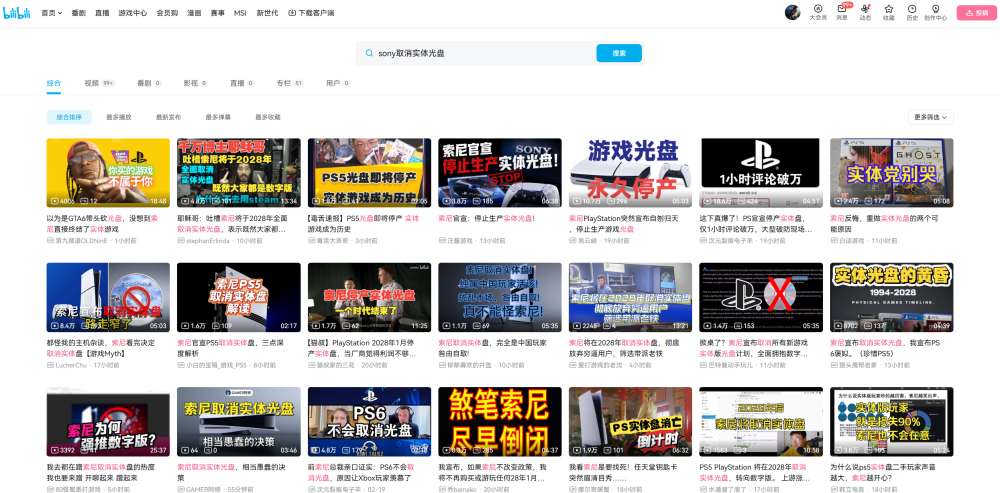Open 新世代 in top navigation
The height and width of the screenshot is (493, 1000).
click(x=267, y=13)
